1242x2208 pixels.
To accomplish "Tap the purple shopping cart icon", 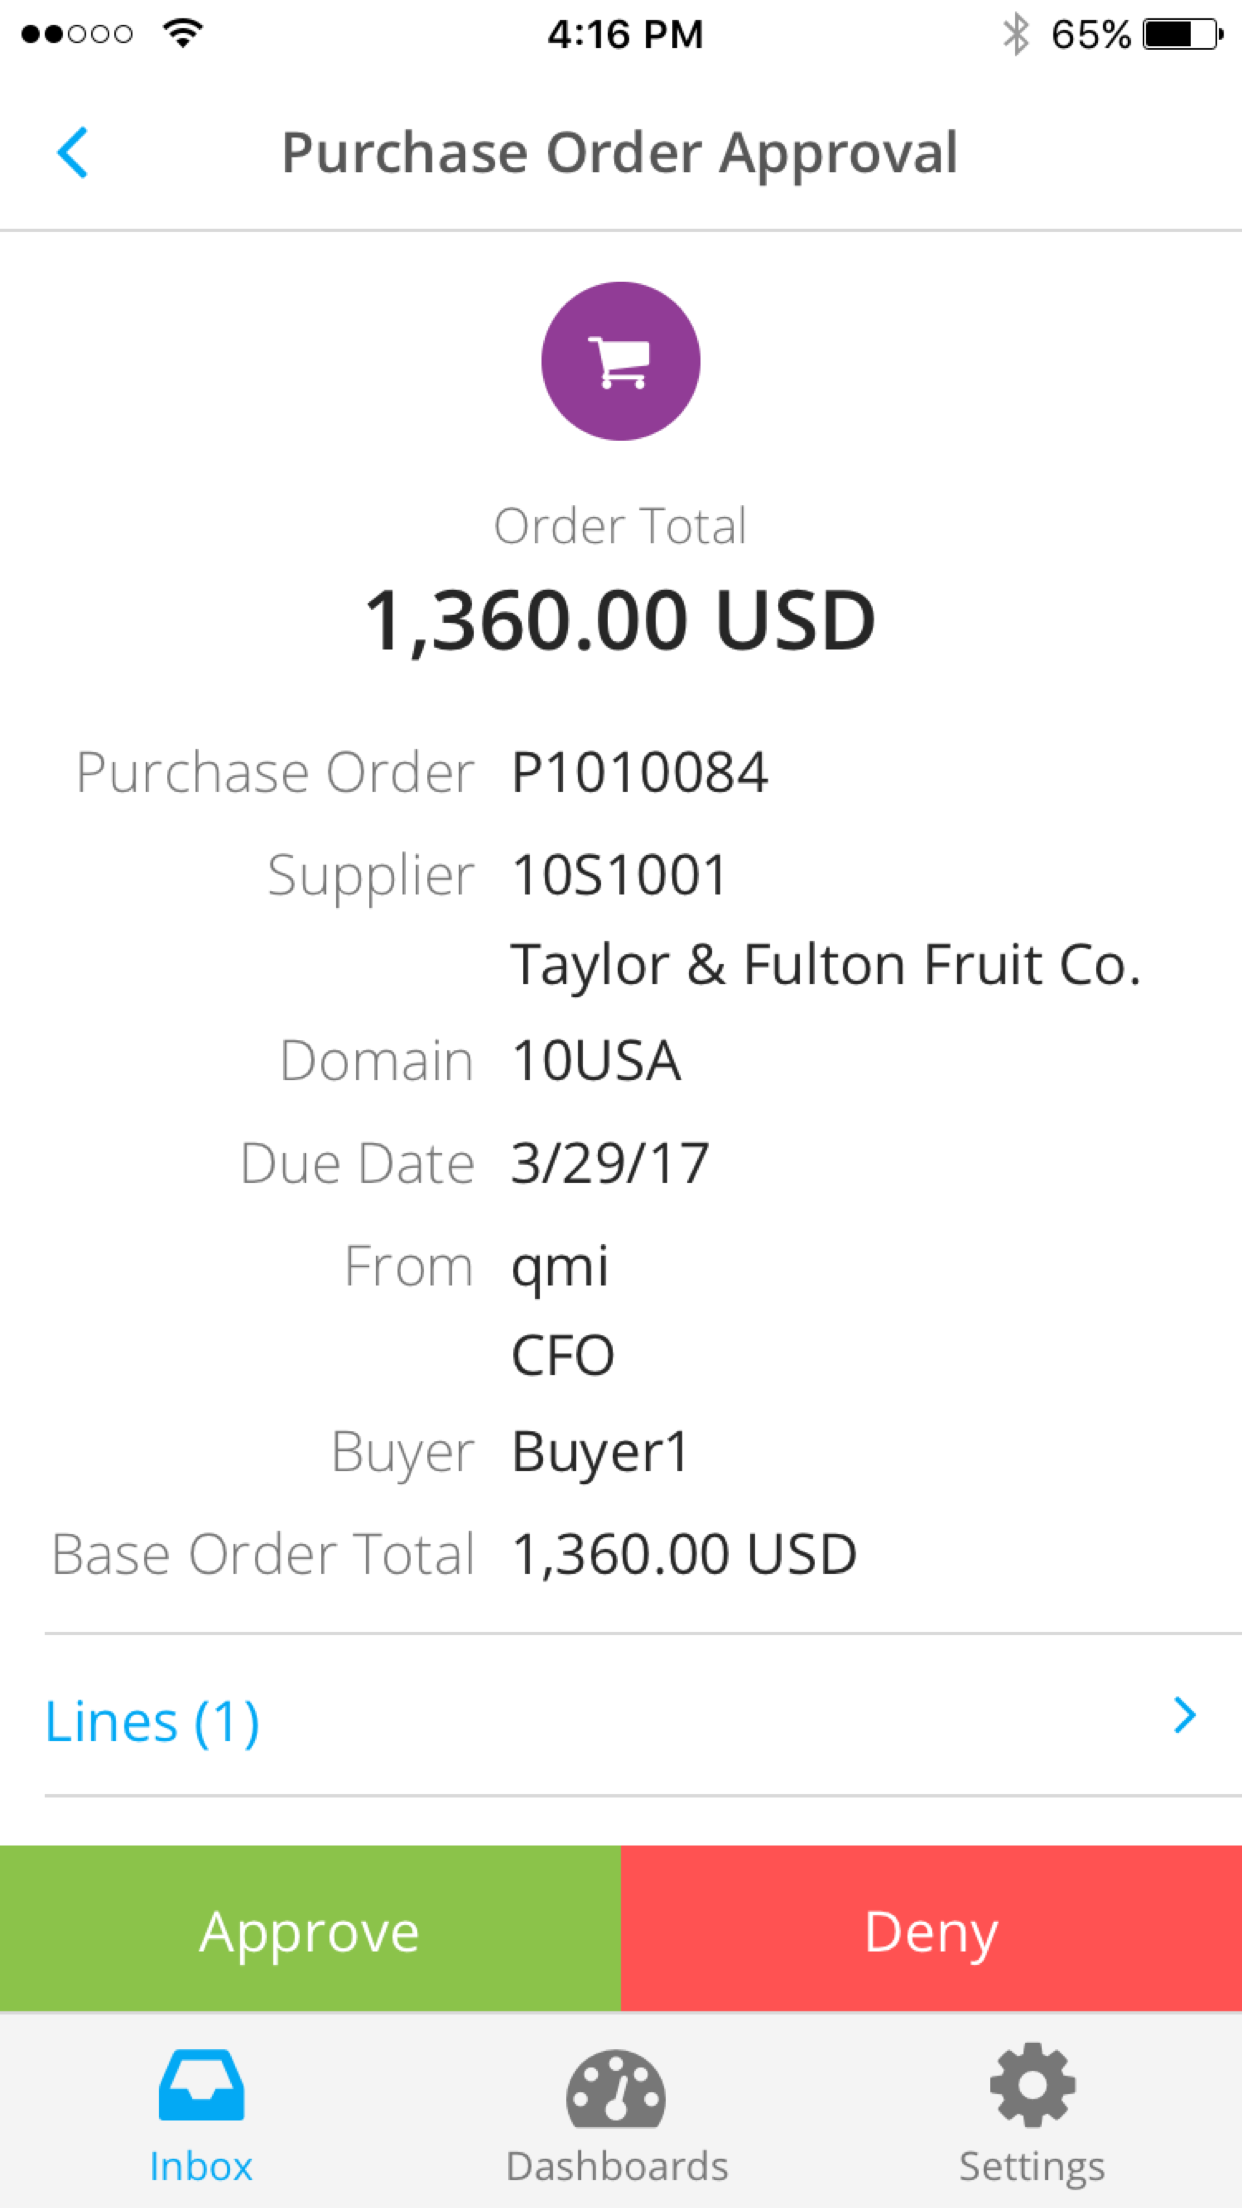I will [x=620, y=361].
